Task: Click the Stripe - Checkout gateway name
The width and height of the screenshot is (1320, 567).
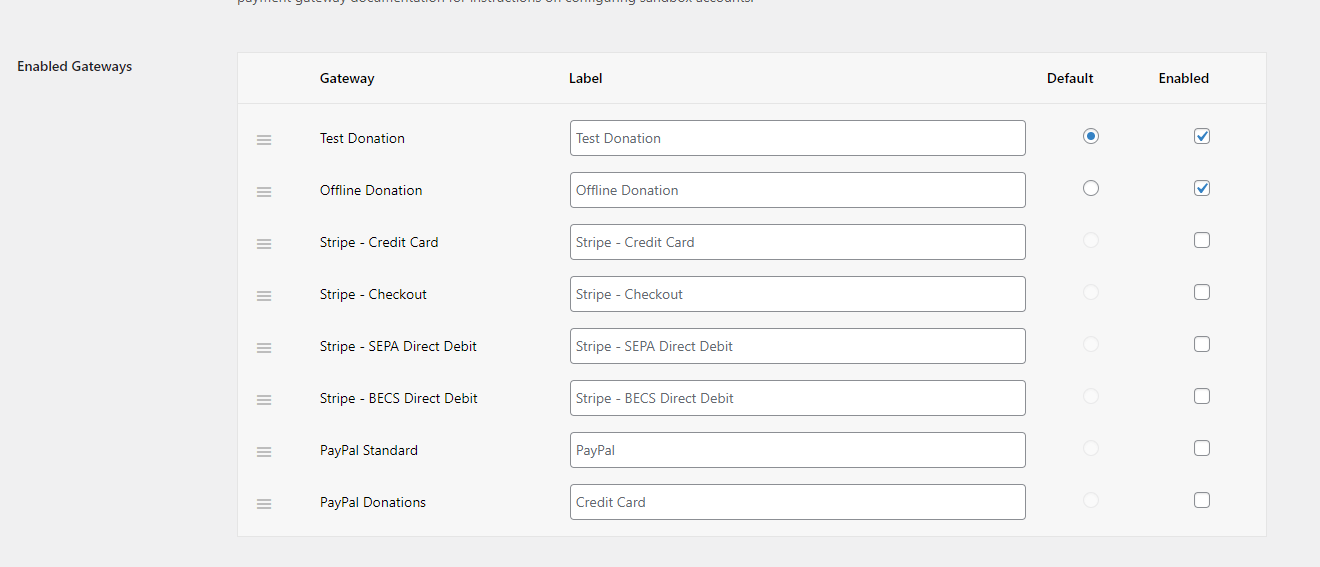Action: 373,294
